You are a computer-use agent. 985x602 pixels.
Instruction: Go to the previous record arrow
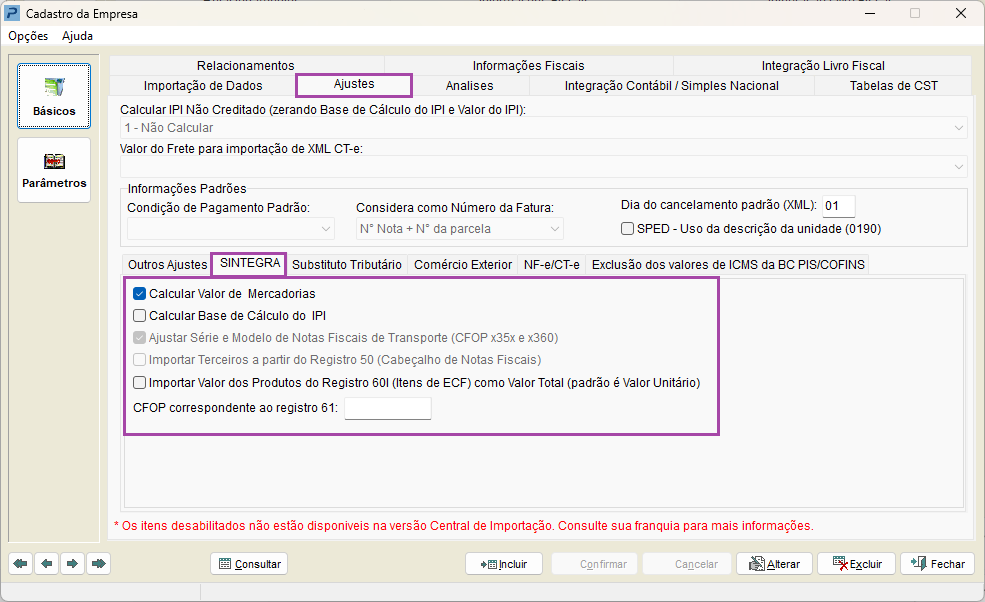tap(46, 564)
